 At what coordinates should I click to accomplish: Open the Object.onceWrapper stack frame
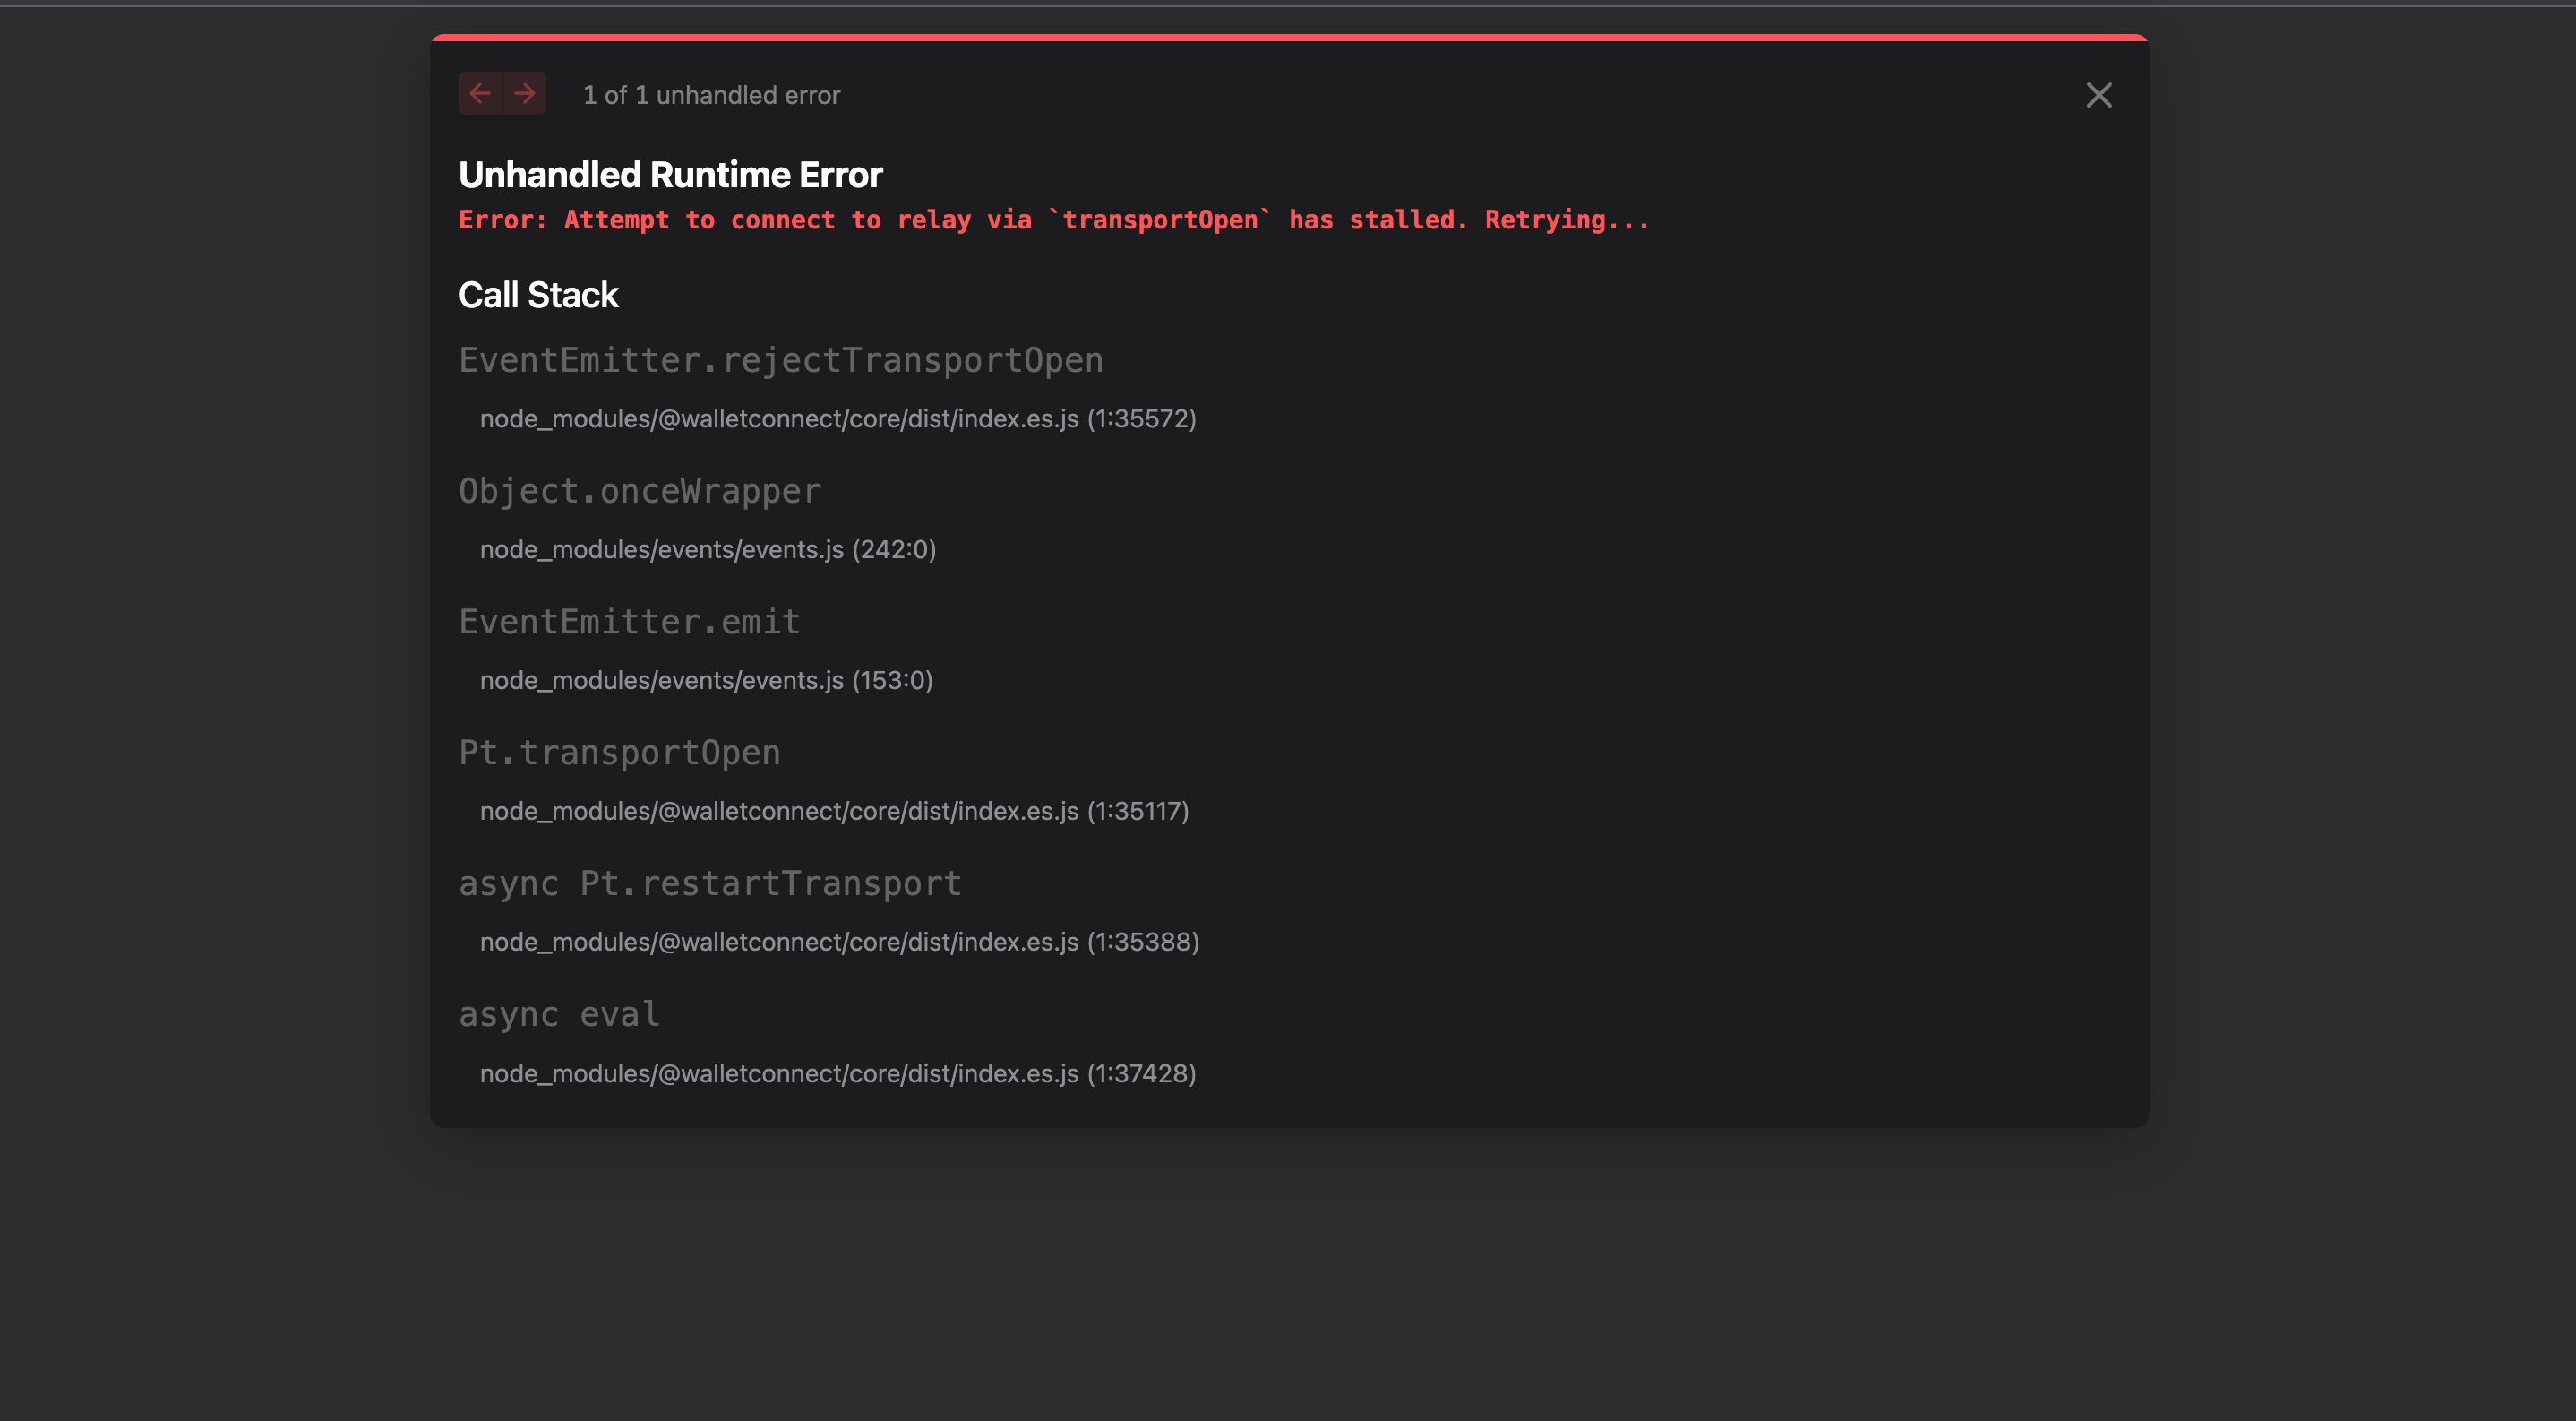pos(639,490)
